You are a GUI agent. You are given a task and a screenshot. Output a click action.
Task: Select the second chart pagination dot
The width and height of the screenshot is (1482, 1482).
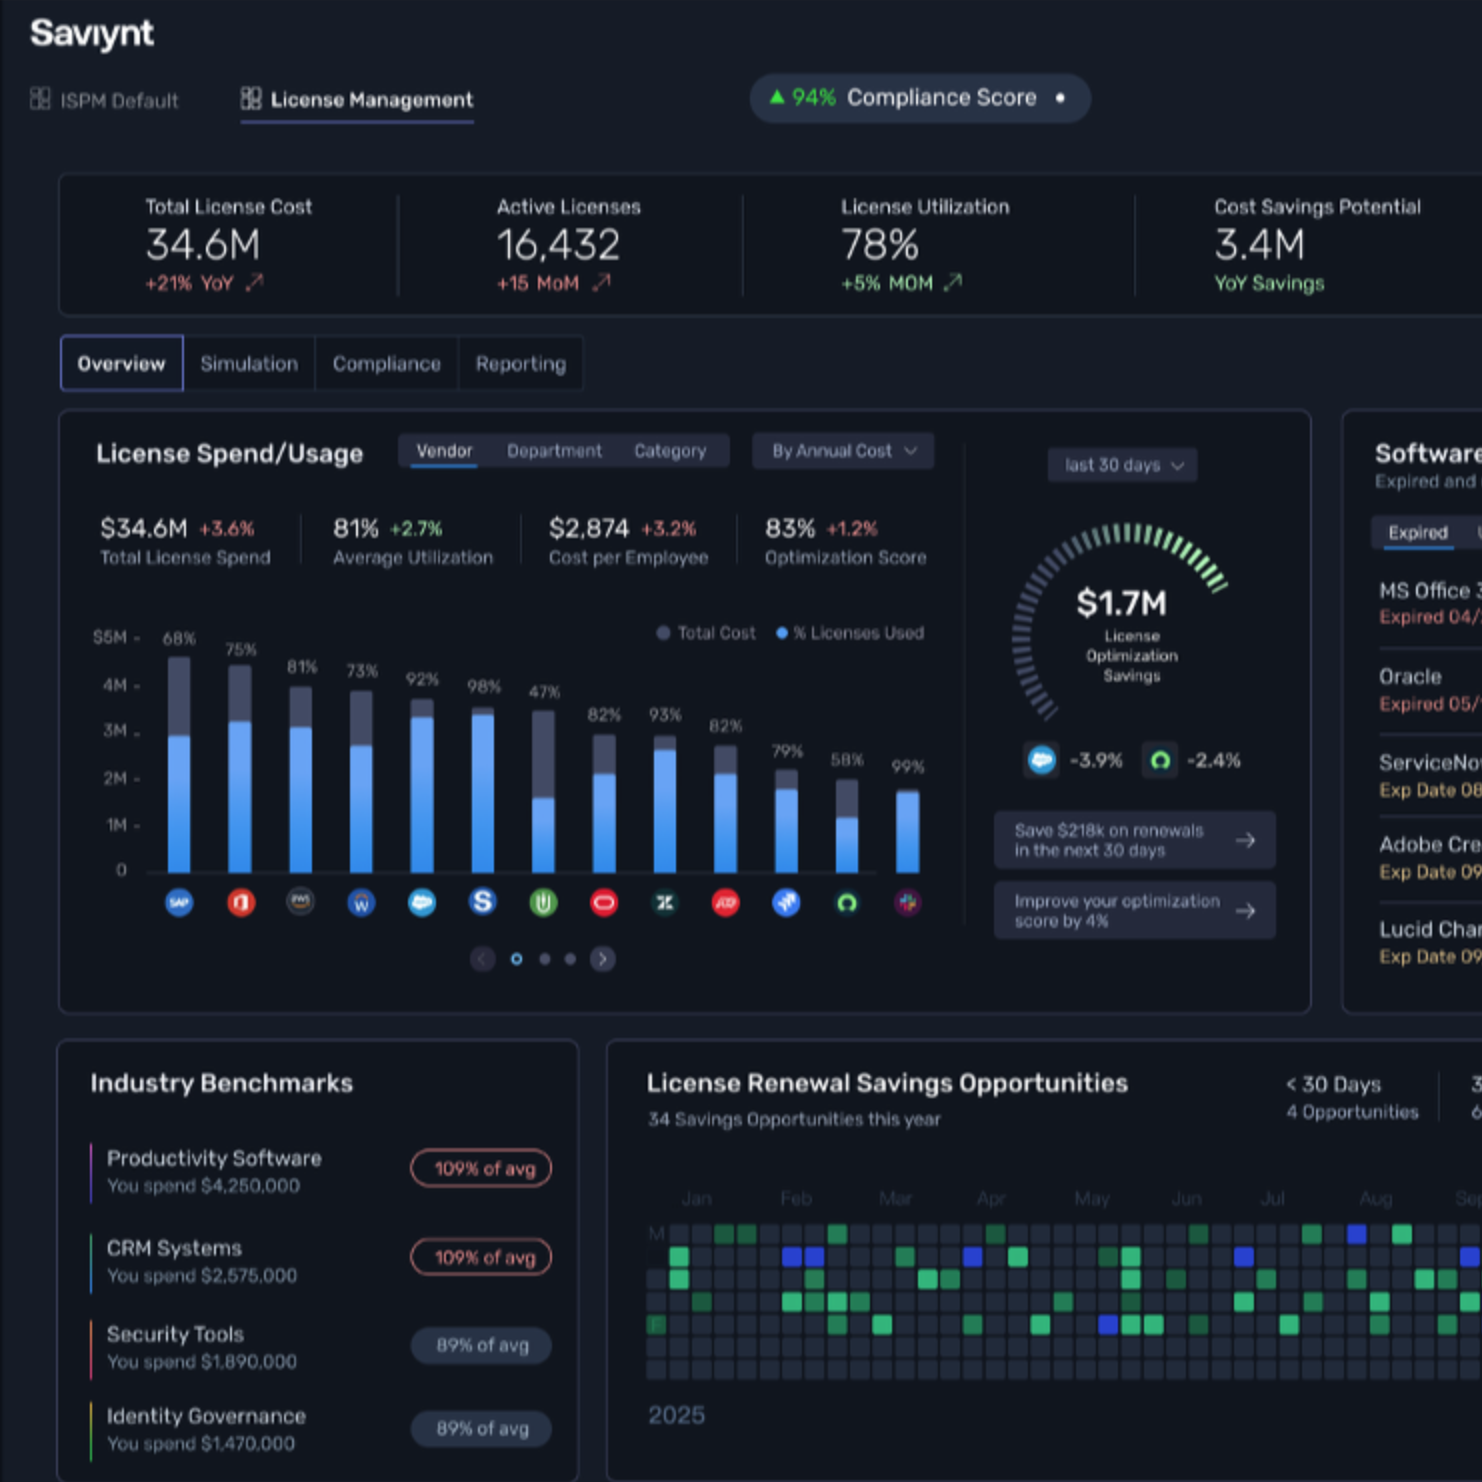tap(545, 959)
